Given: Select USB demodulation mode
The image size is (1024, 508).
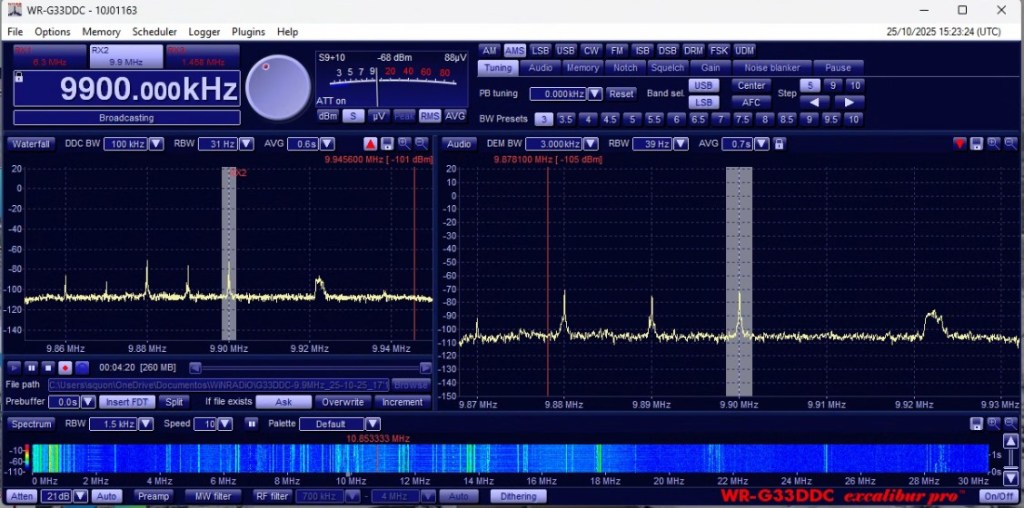Looking at the screenshot, I should pos(566,51).
